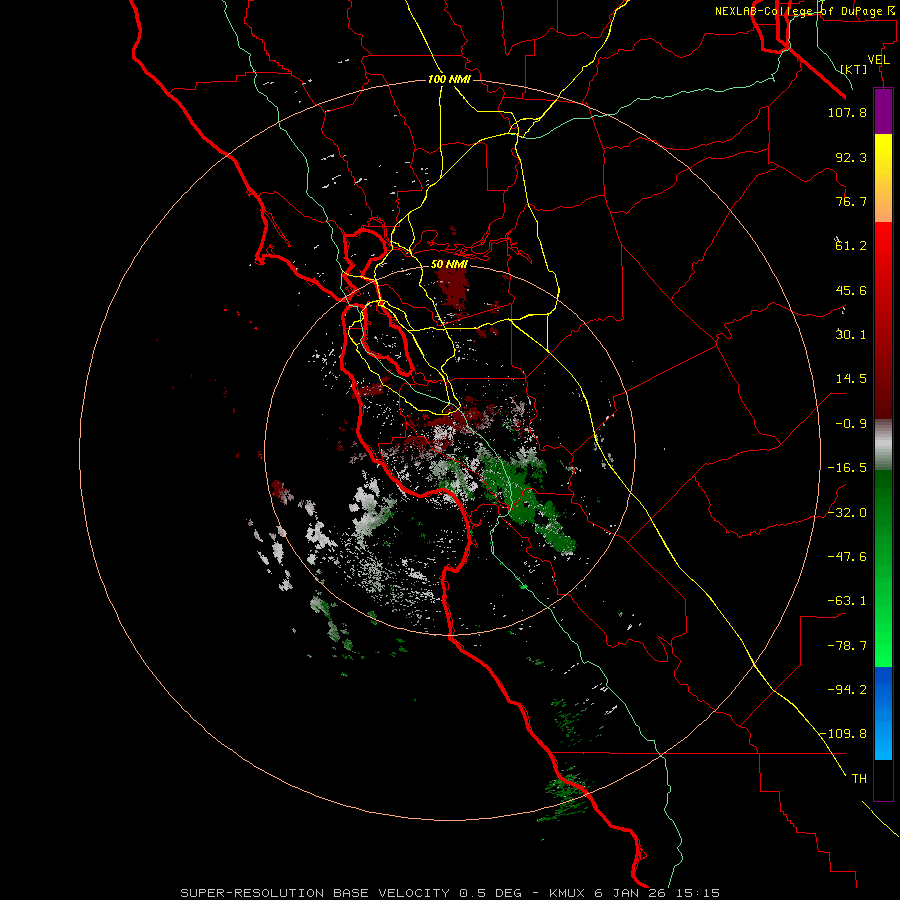Viewport: 900px width, 900px height.
Task: Click the 61.2 legend value
Action: (x=851, y=246)
